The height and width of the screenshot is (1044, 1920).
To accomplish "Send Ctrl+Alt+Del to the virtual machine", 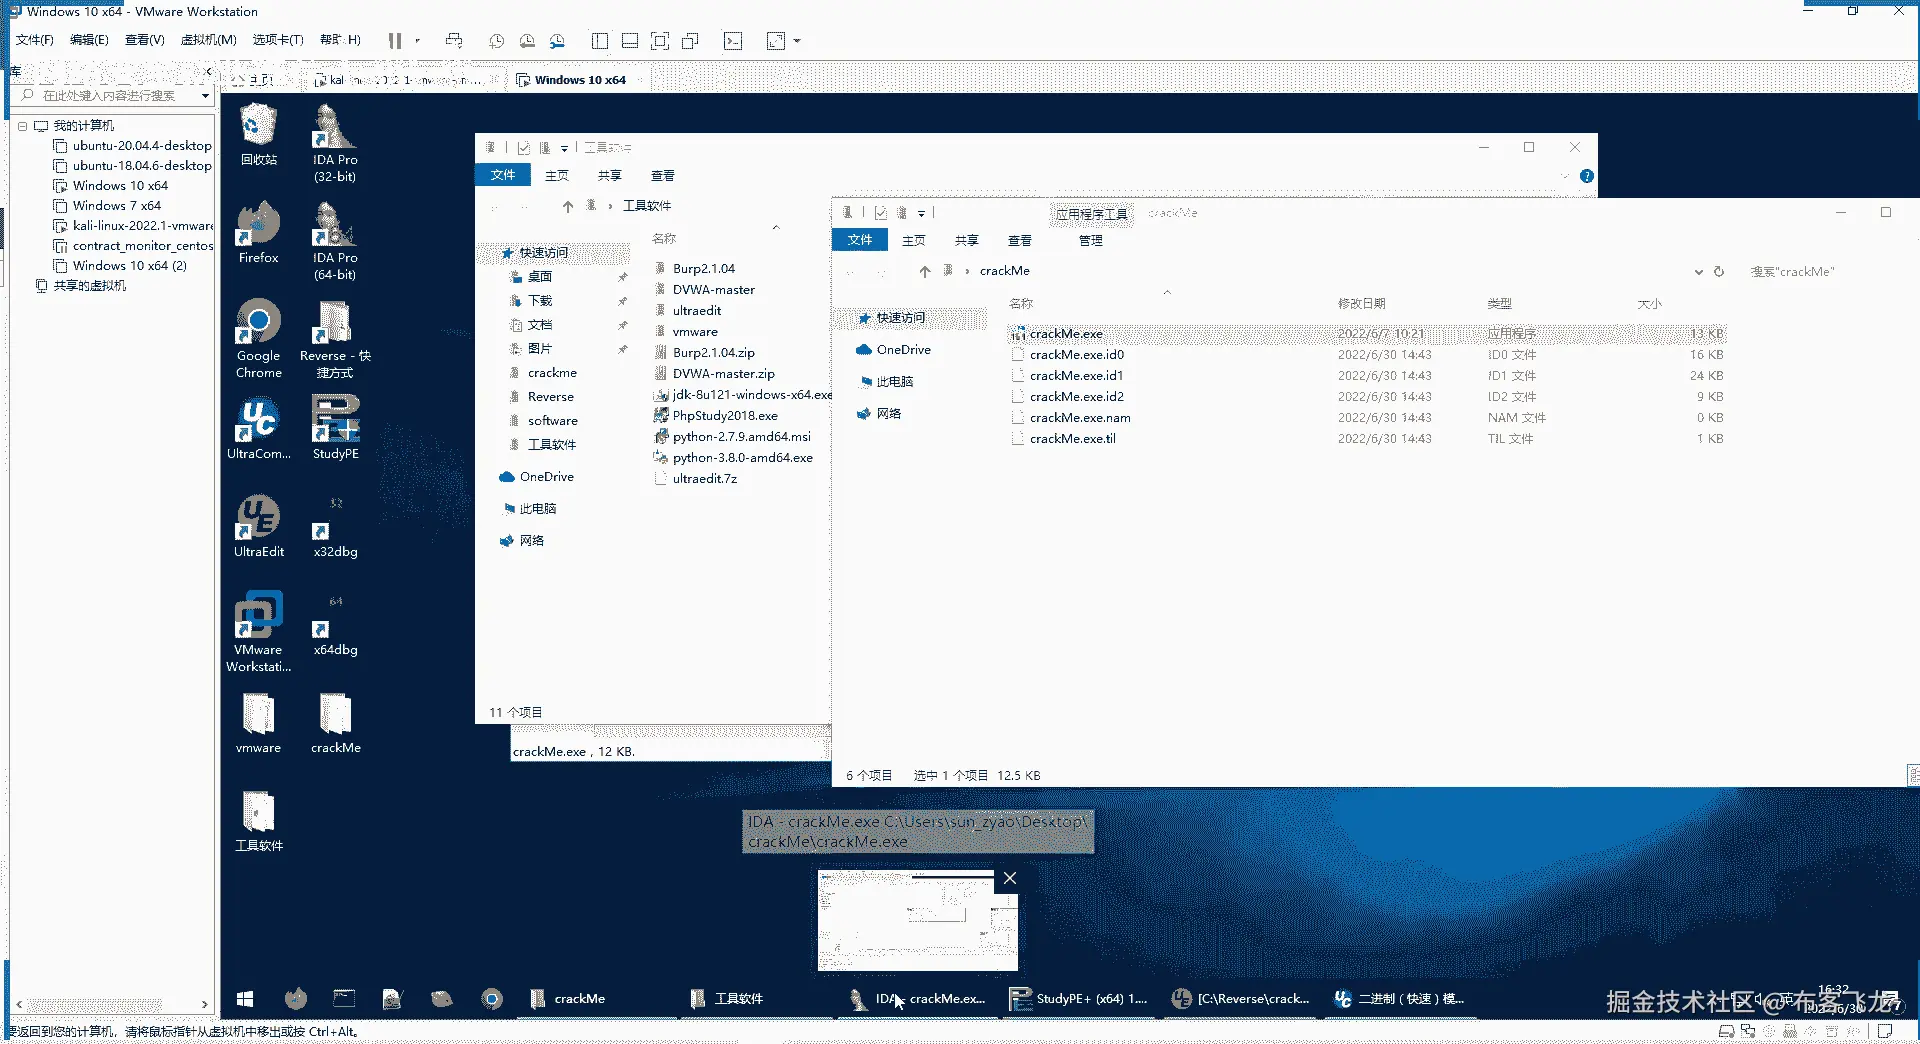I will click(x=454, y=41).
